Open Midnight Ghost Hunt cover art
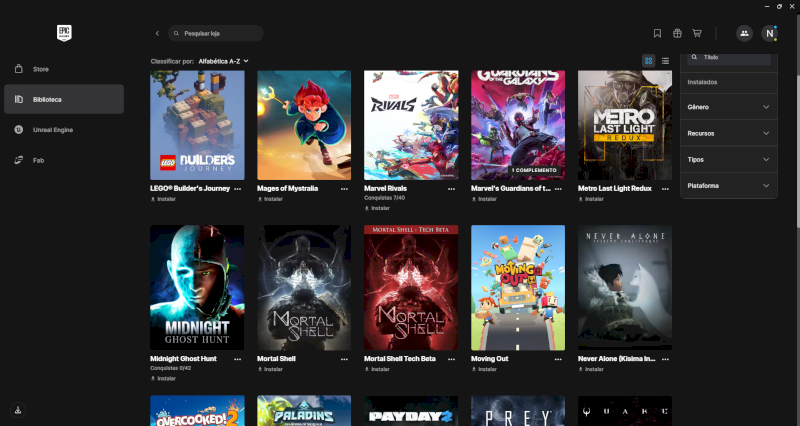The image size is (800, 426). pyautogui.click(x=197, y=288)
